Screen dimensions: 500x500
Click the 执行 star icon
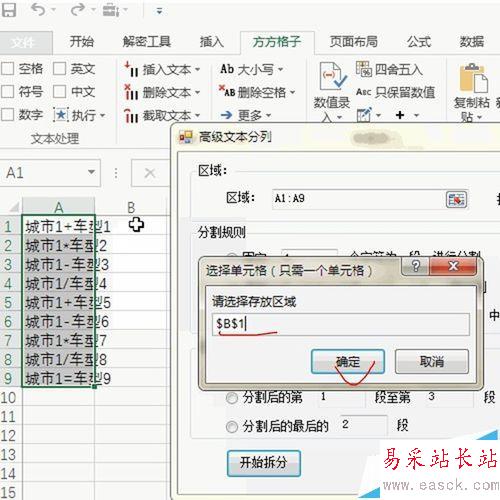pyautogui.click(x=61, y=115)
